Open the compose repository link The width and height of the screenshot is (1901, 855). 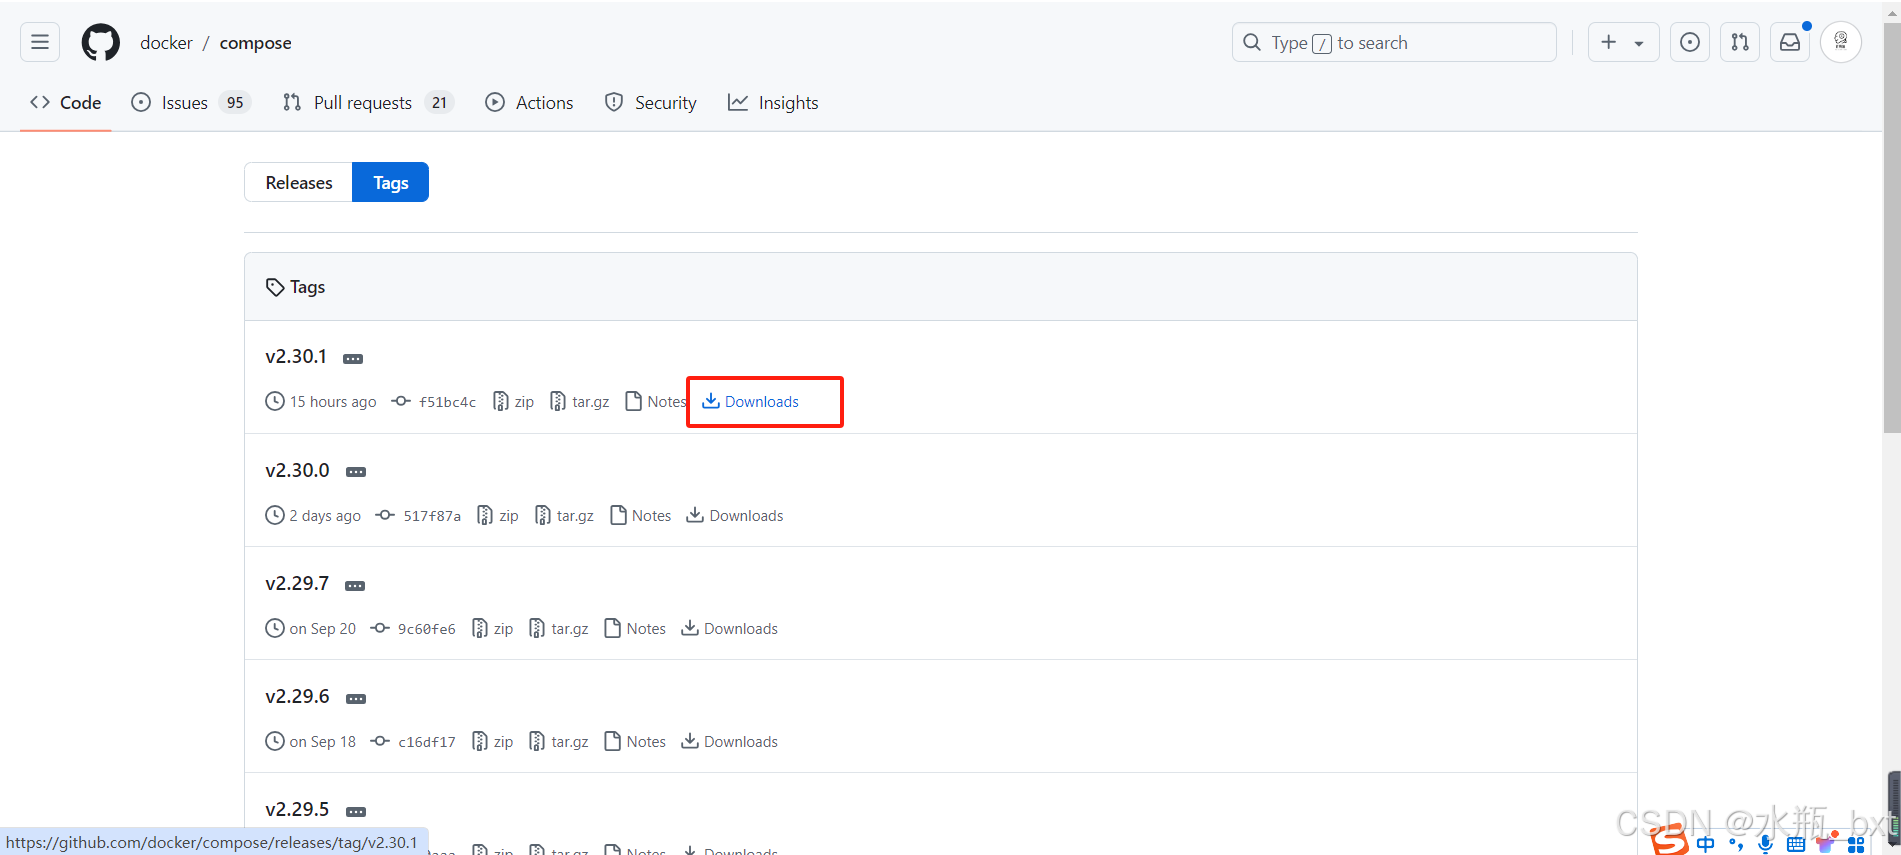255,43
